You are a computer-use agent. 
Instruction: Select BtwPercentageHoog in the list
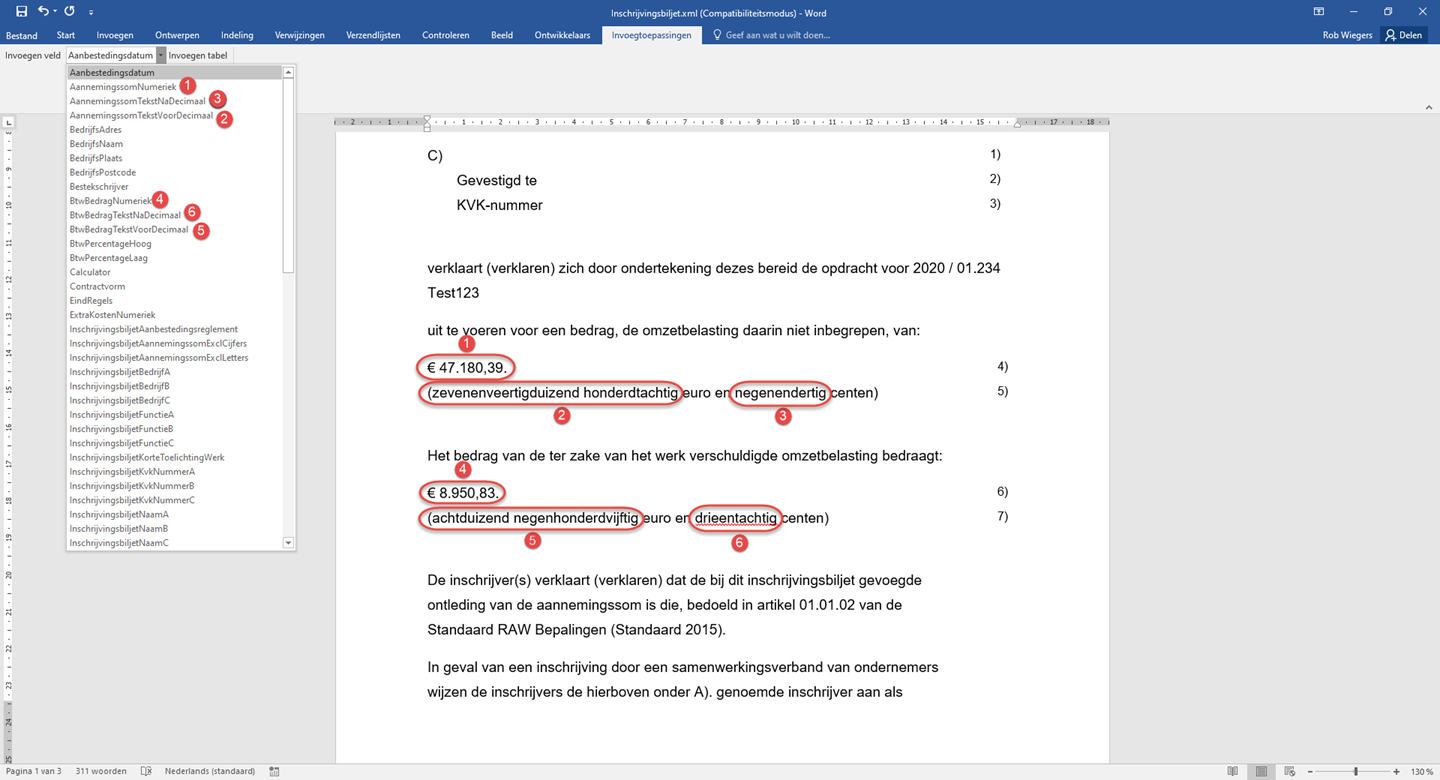pos(110,244)
